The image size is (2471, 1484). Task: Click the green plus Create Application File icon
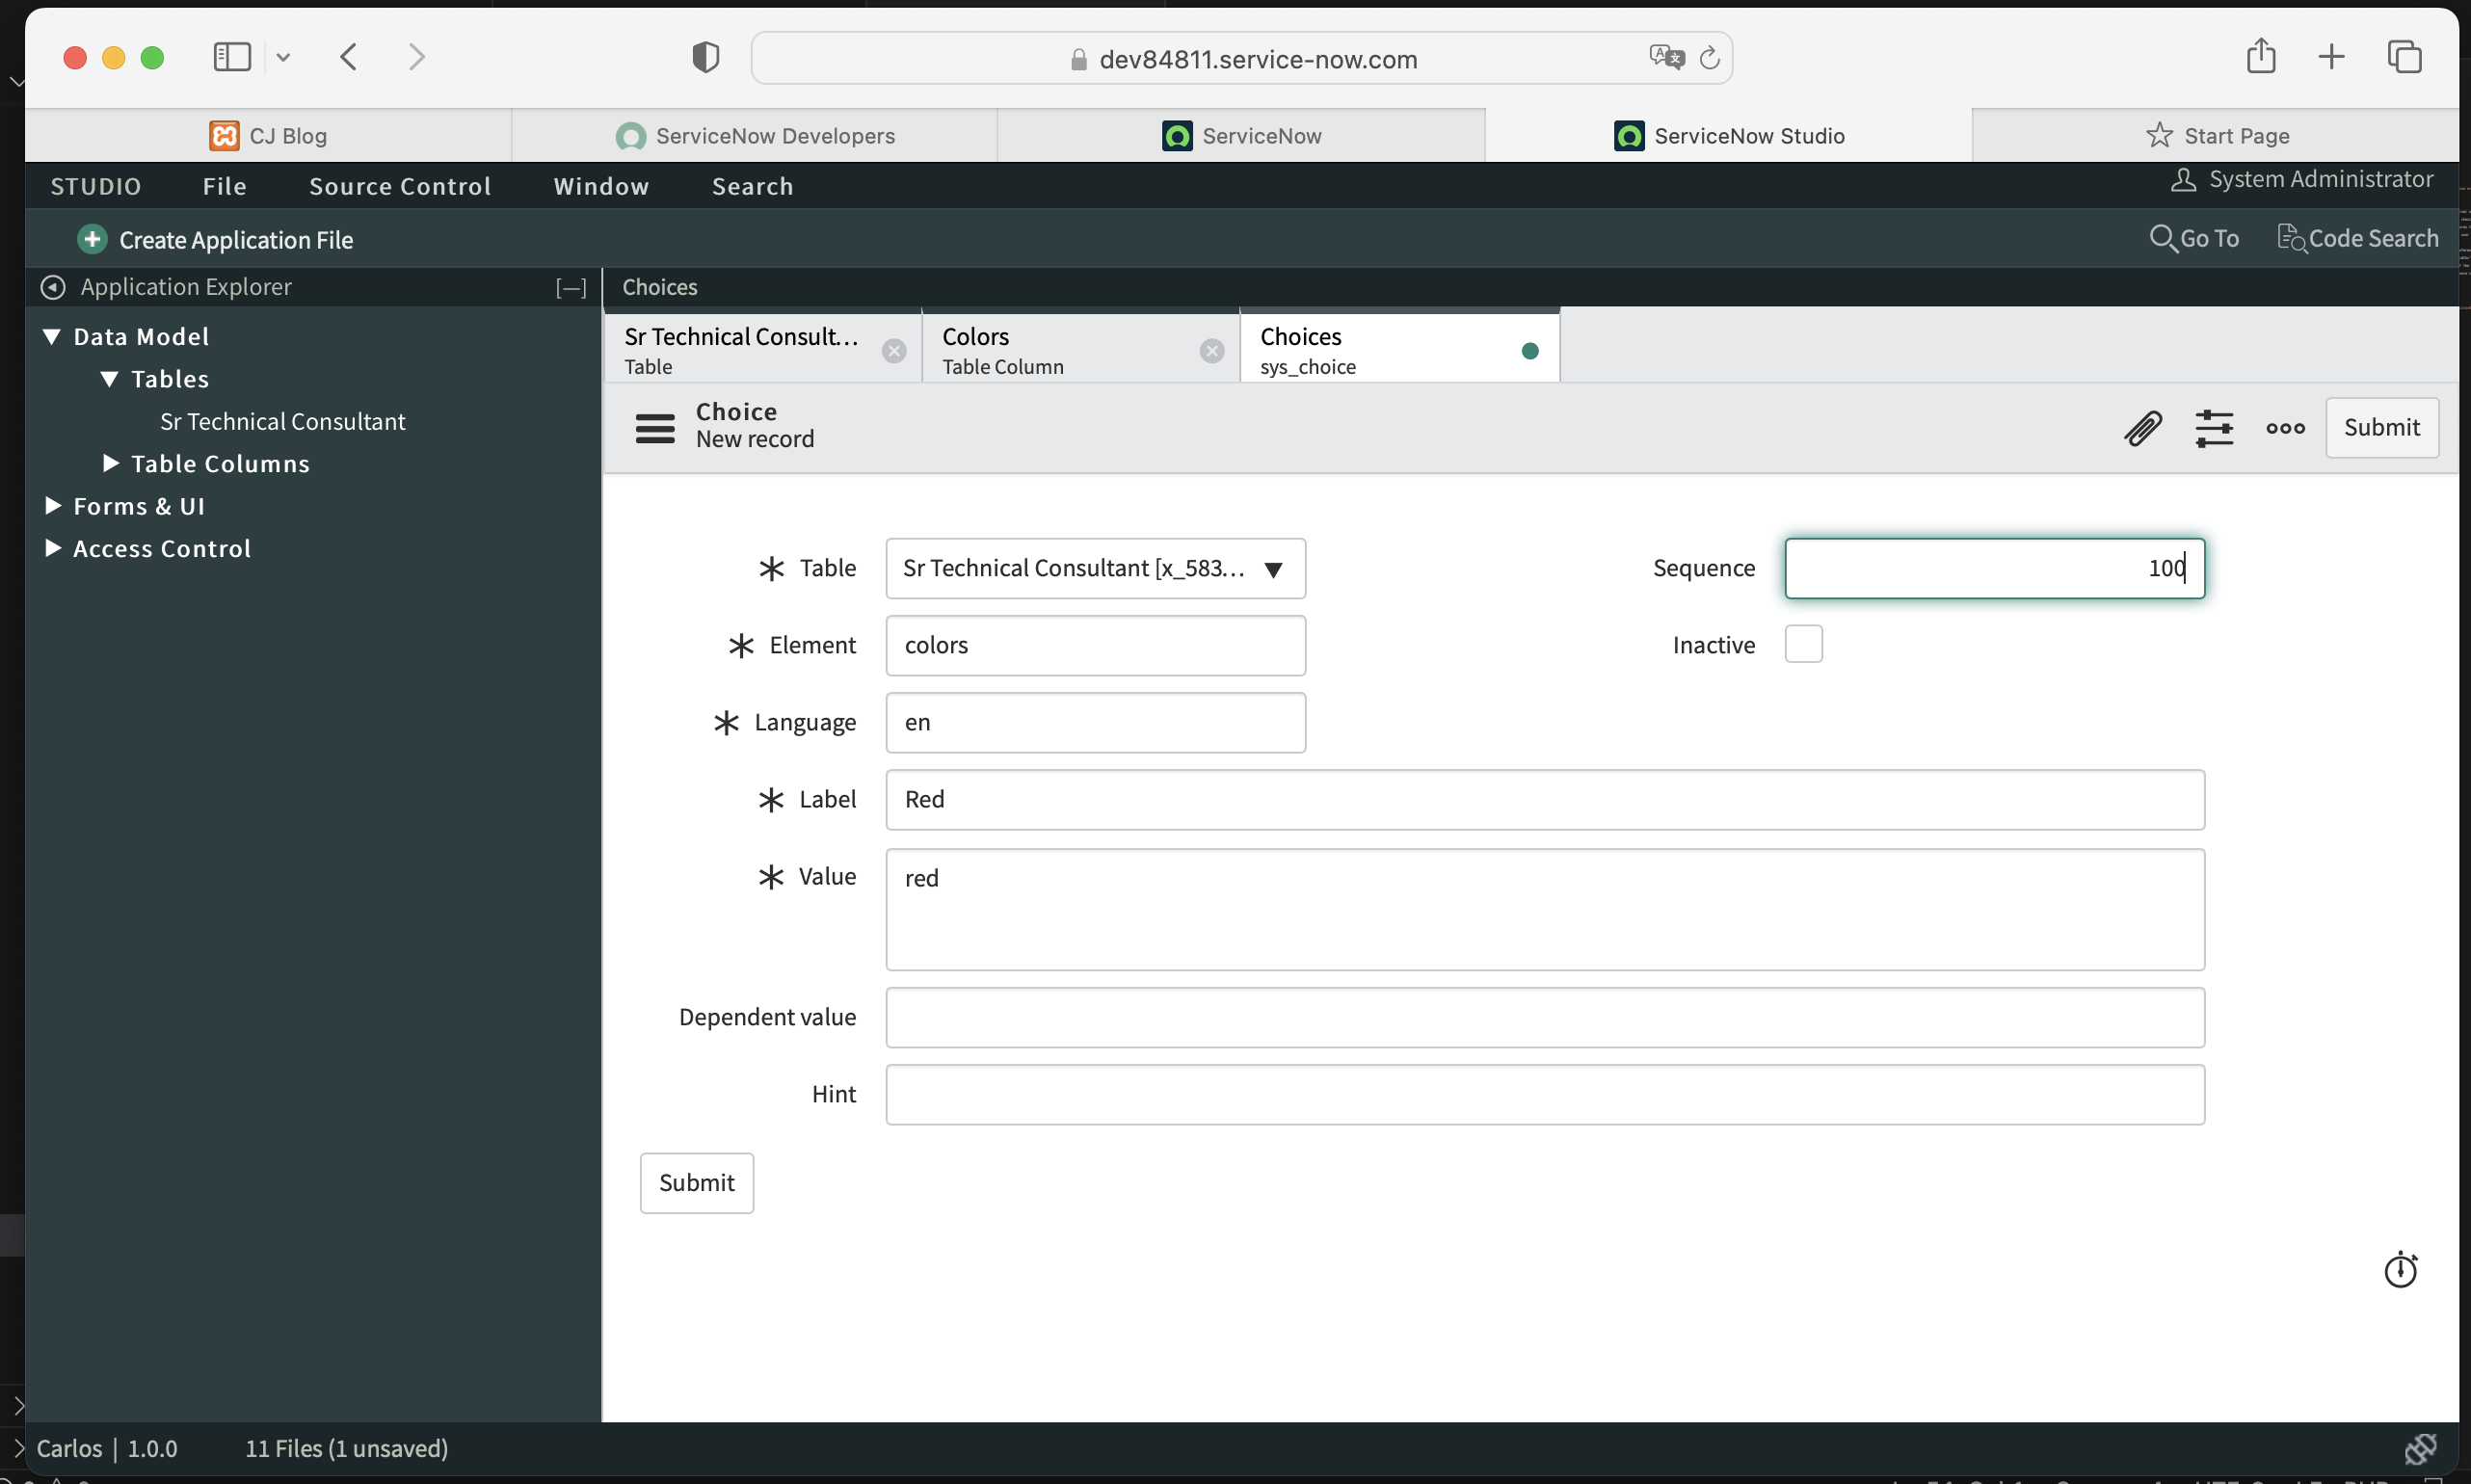click(x=92, y=239)
